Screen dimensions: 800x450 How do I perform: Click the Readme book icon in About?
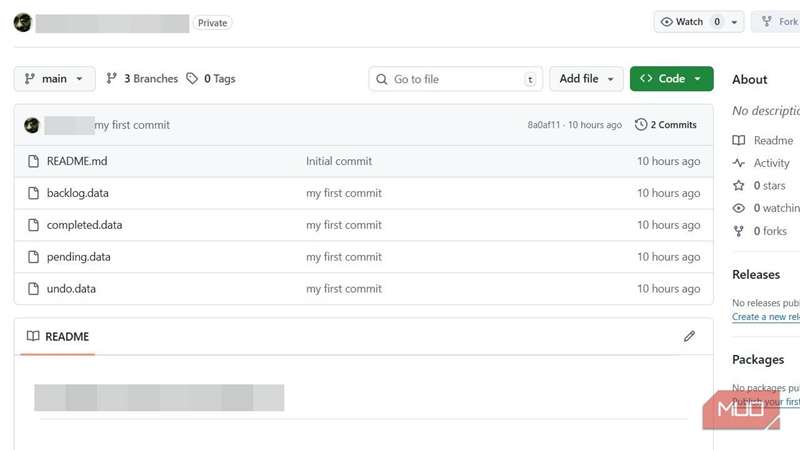click(x=739, y=141)
